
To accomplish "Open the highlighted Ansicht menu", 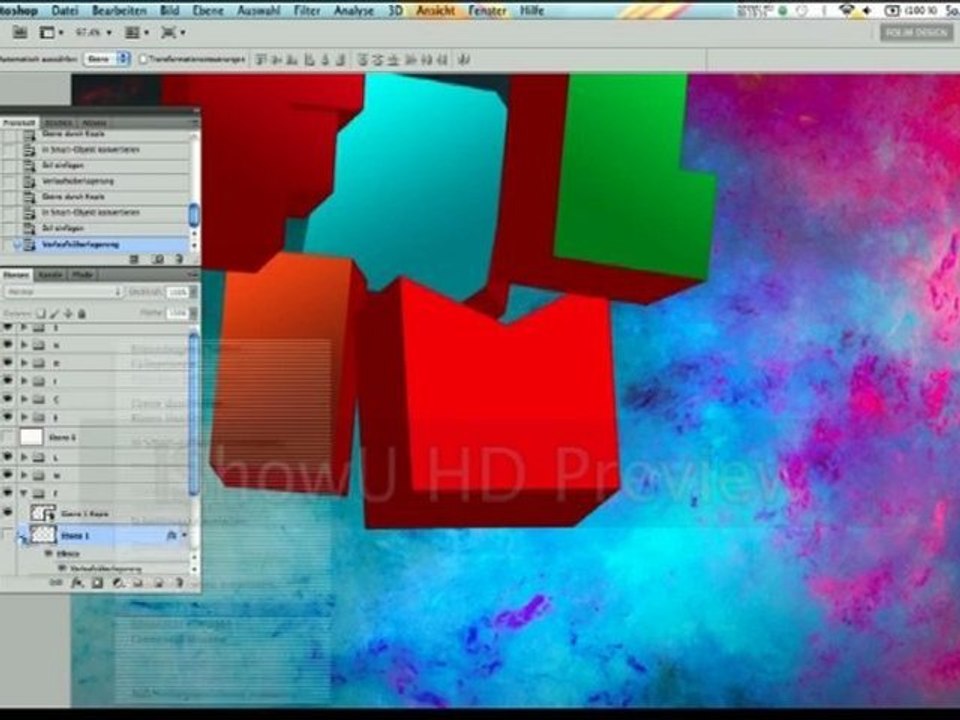I will (436, 10).
